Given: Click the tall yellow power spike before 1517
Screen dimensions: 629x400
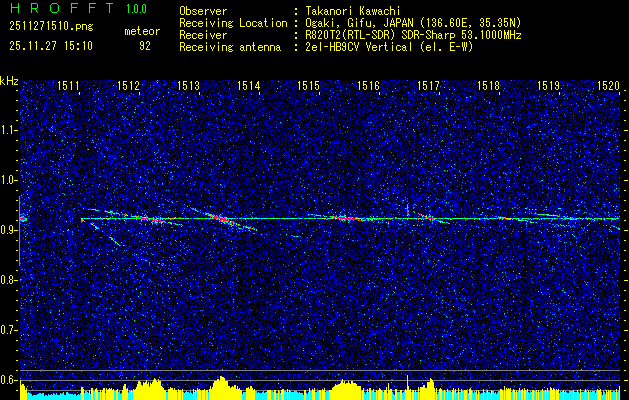Looking at the screenshot, I should pos(408,386).
